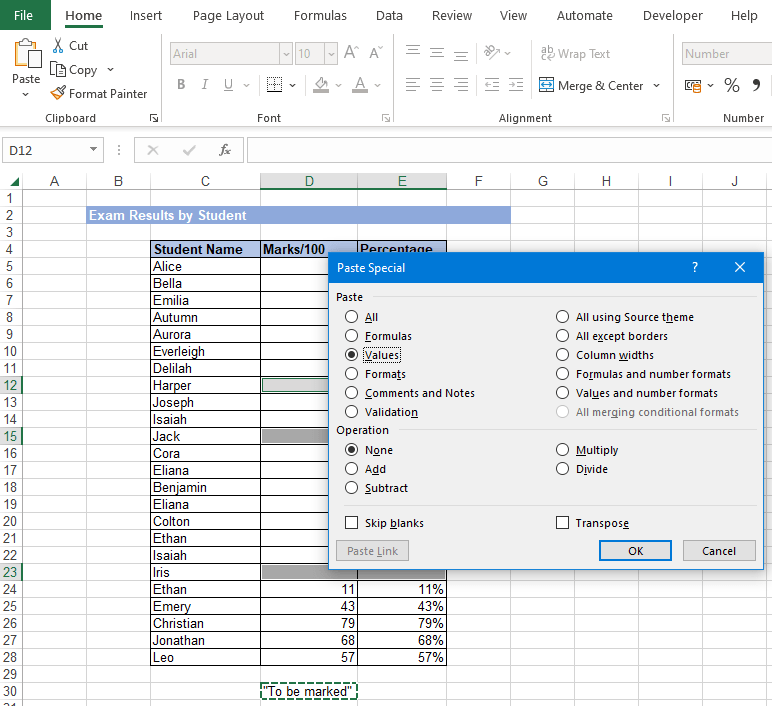Click the Paste Special help question mark
The width and height of the screenshot is (772, 706).
tap(695, 268)
